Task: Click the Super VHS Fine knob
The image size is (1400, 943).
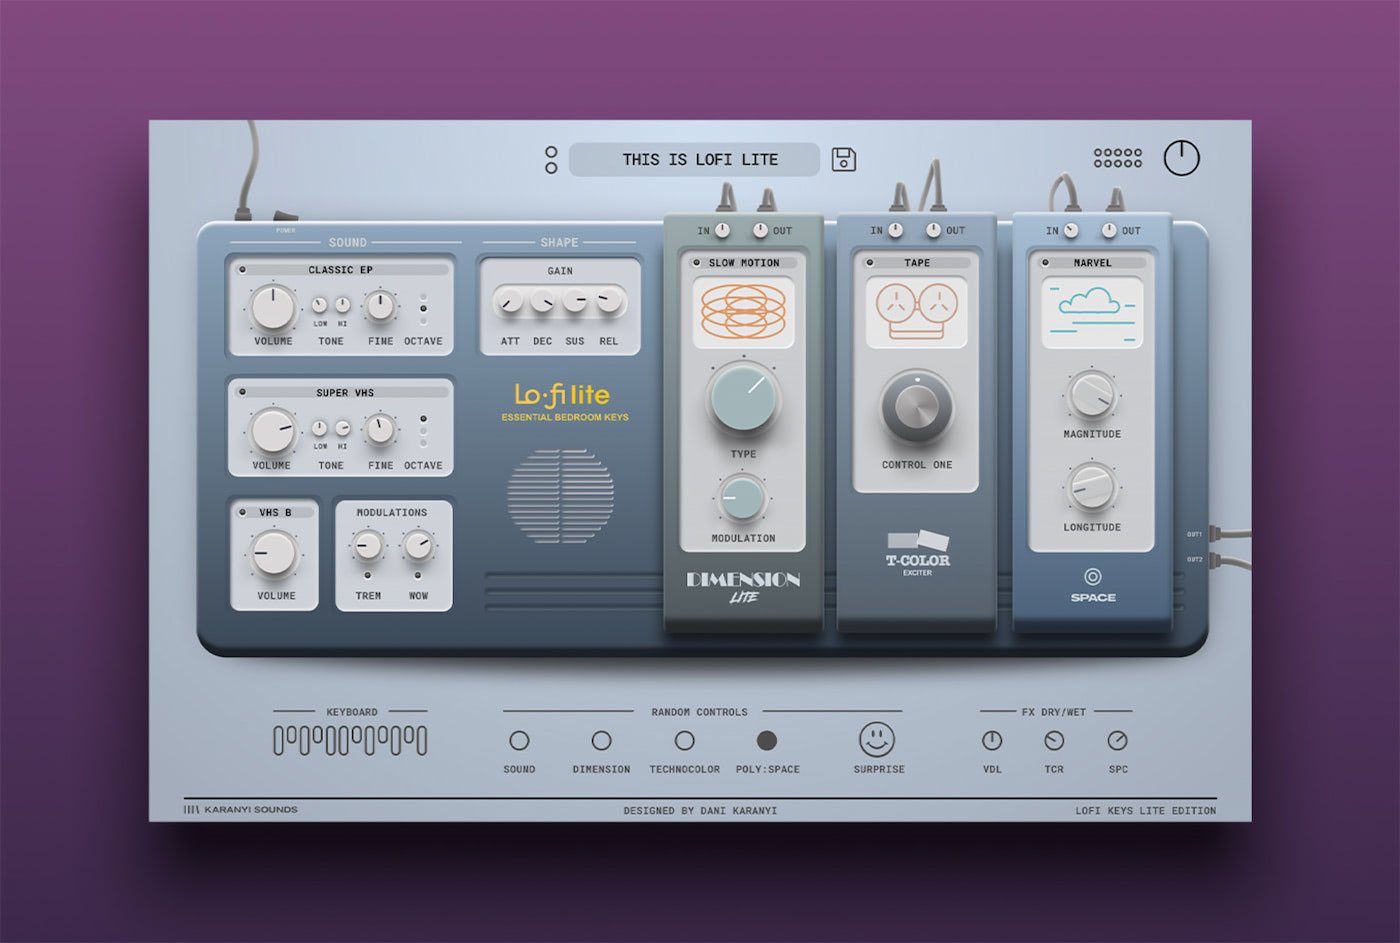Action: pos(379,430)
